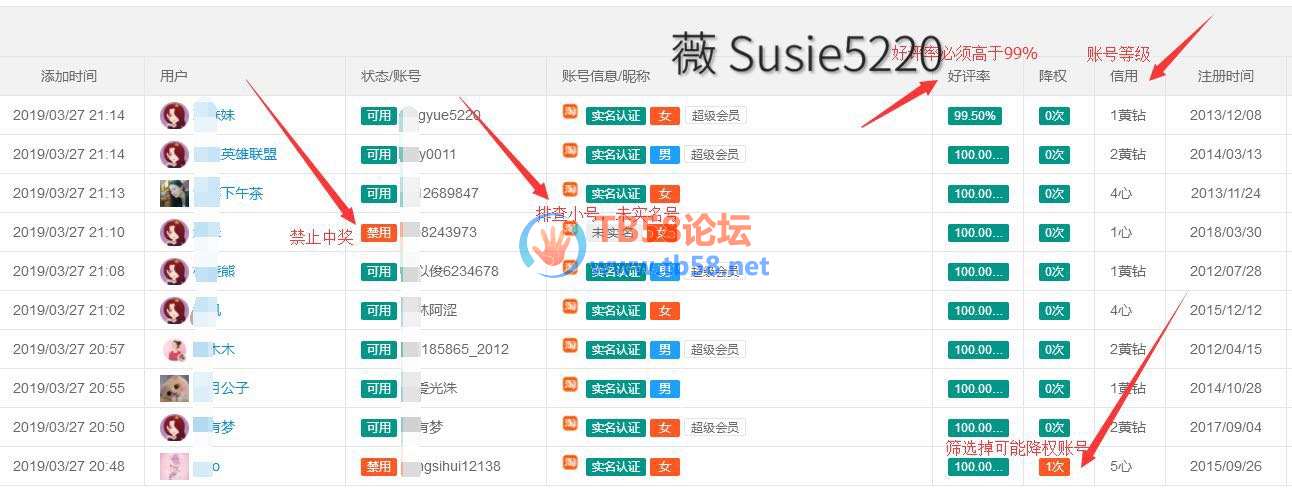The height and width of the screenshot is (491, 1292).
Task: Click the orange 禁用 status in 21:10 row
Action: pyautogui.click(x=378, y=232)
